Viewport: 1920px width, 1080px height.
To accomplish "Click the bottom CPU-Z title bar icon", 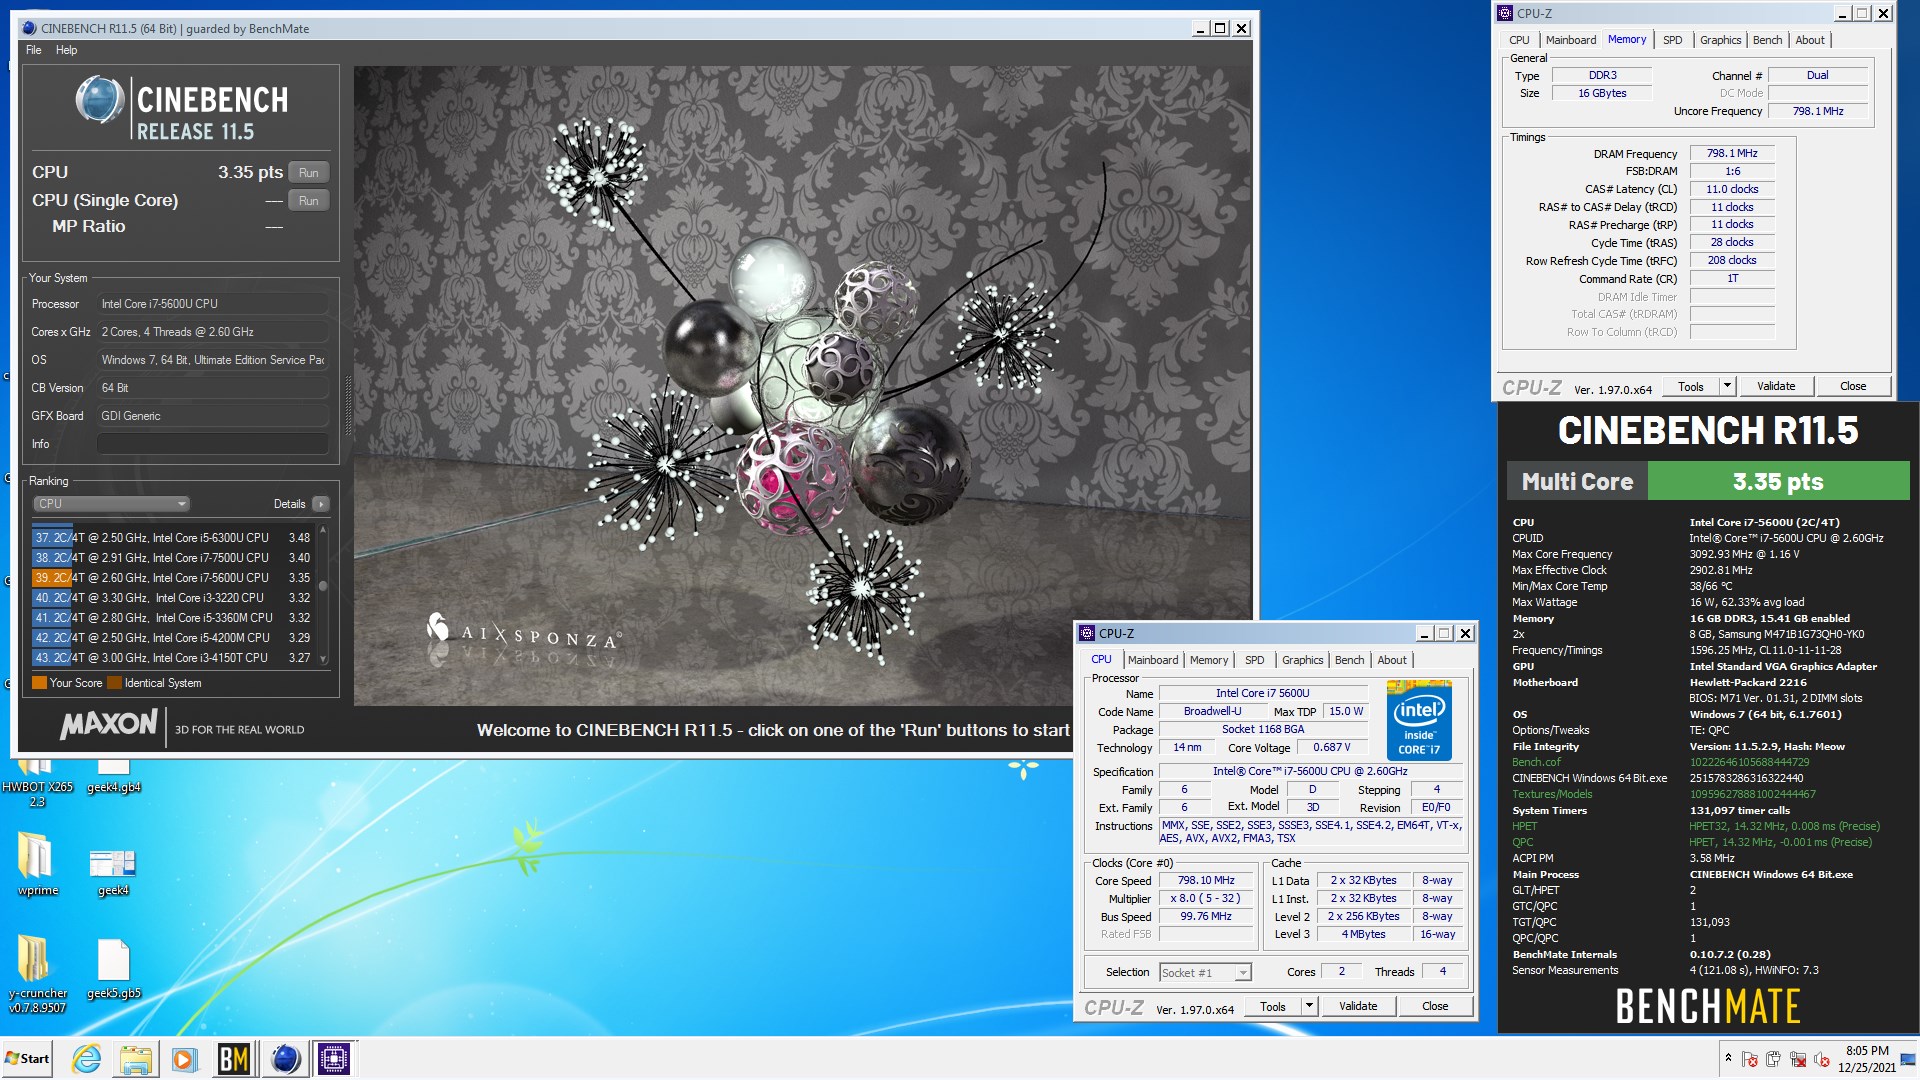I will click(x=1087, y=633).
